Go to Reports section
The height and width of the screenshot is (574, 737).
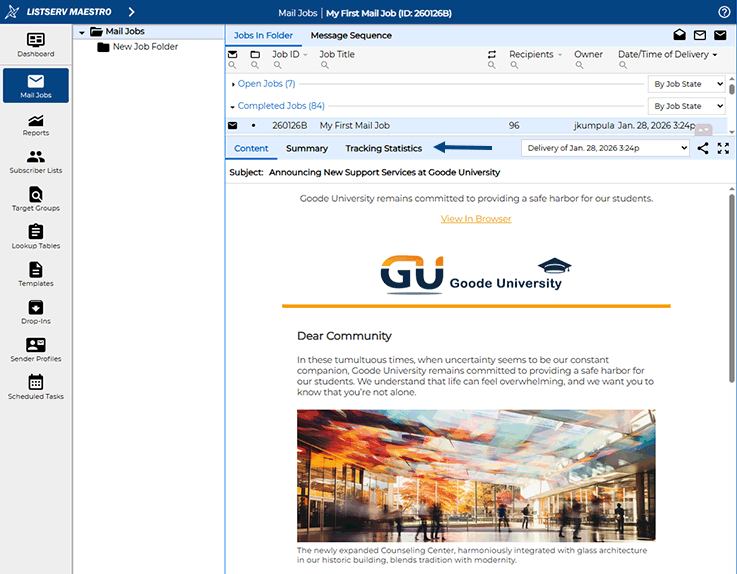click(36, 124)
